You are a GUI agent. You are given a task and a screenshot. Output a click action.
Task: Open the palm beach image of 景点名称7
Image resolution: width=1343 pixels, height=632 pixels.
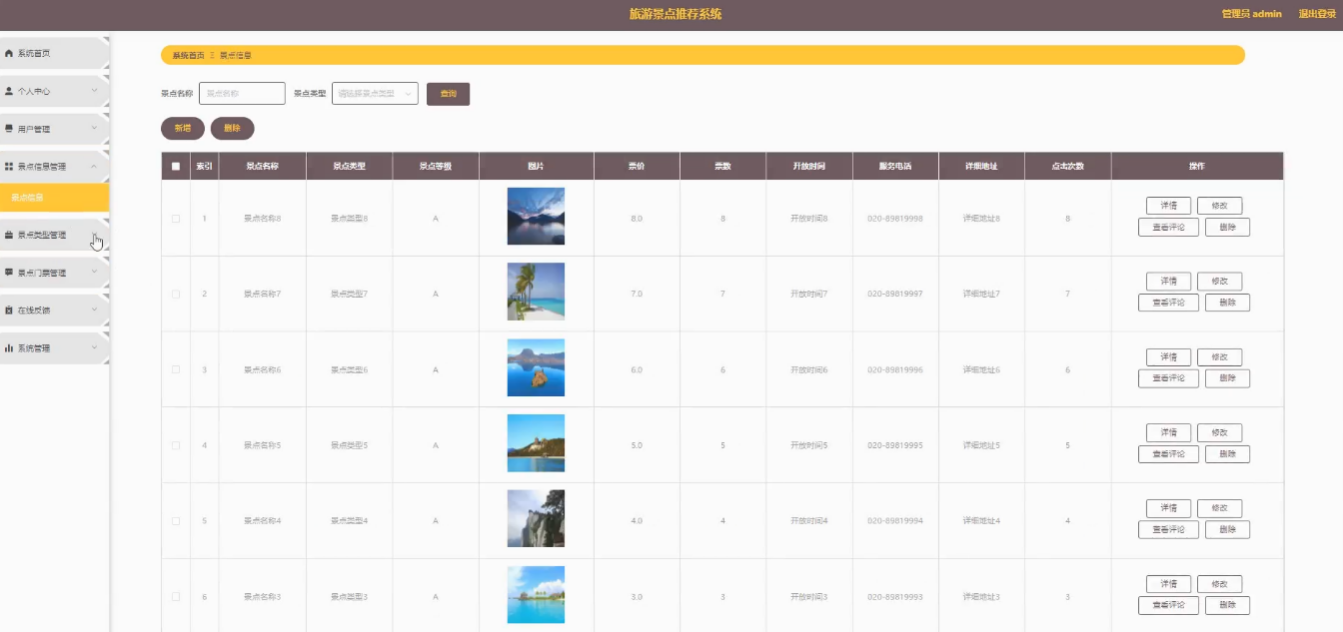tap(536, 292)
